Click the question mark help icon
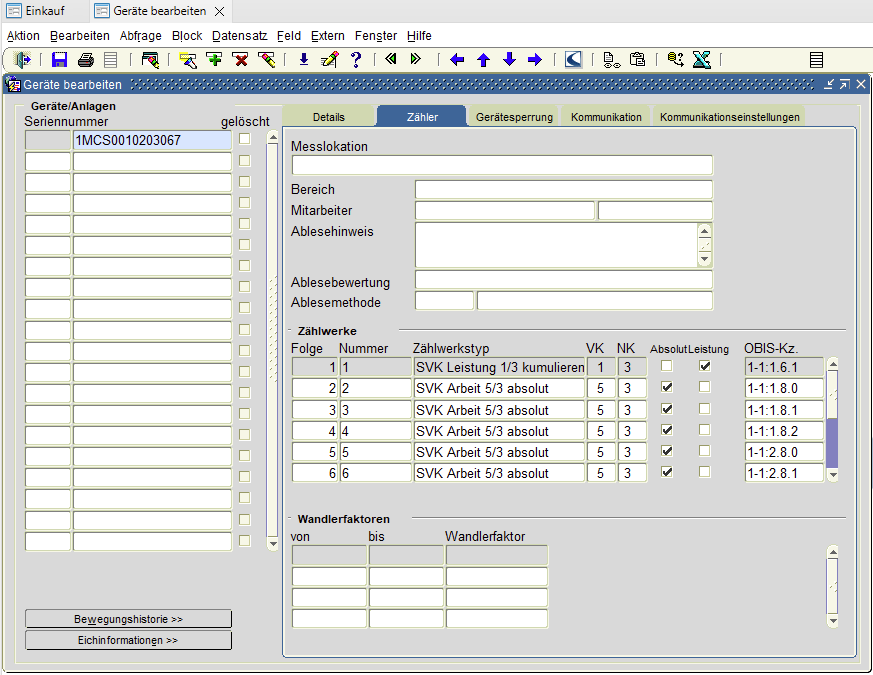The width and height of the screenshot is (873, 675). [355, 60]
